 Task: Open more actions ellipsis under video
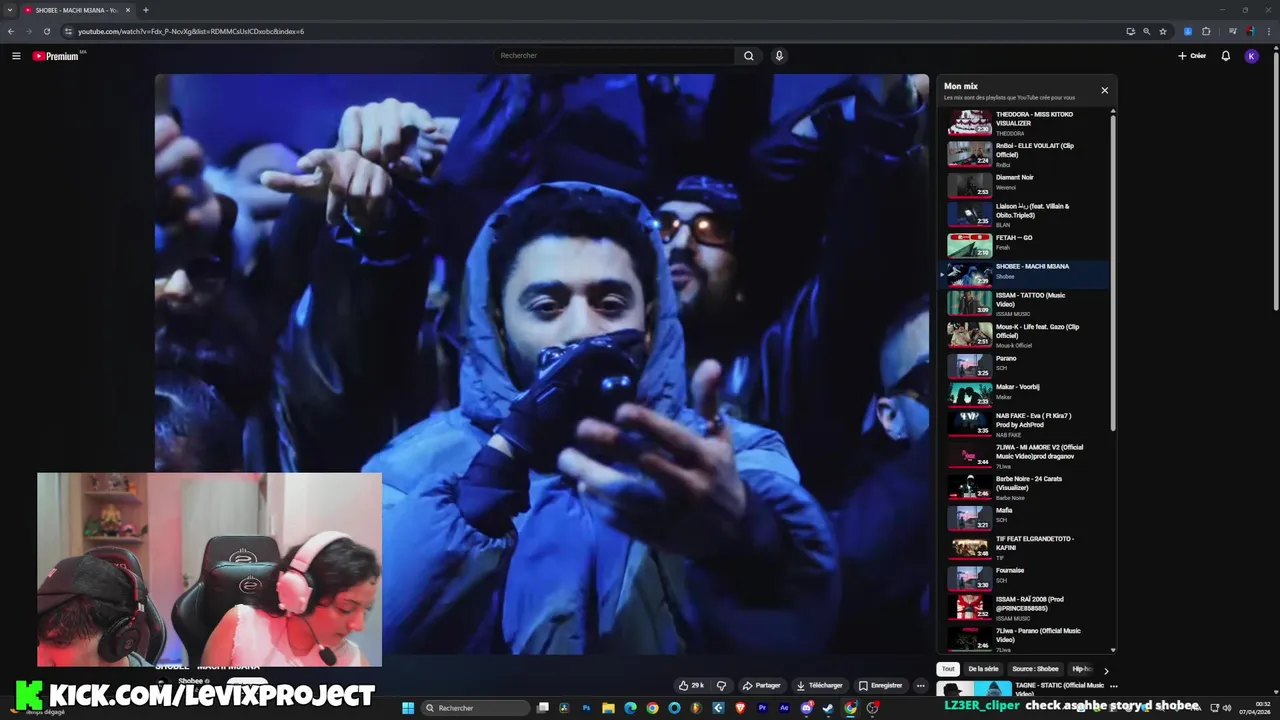[920, 685]
